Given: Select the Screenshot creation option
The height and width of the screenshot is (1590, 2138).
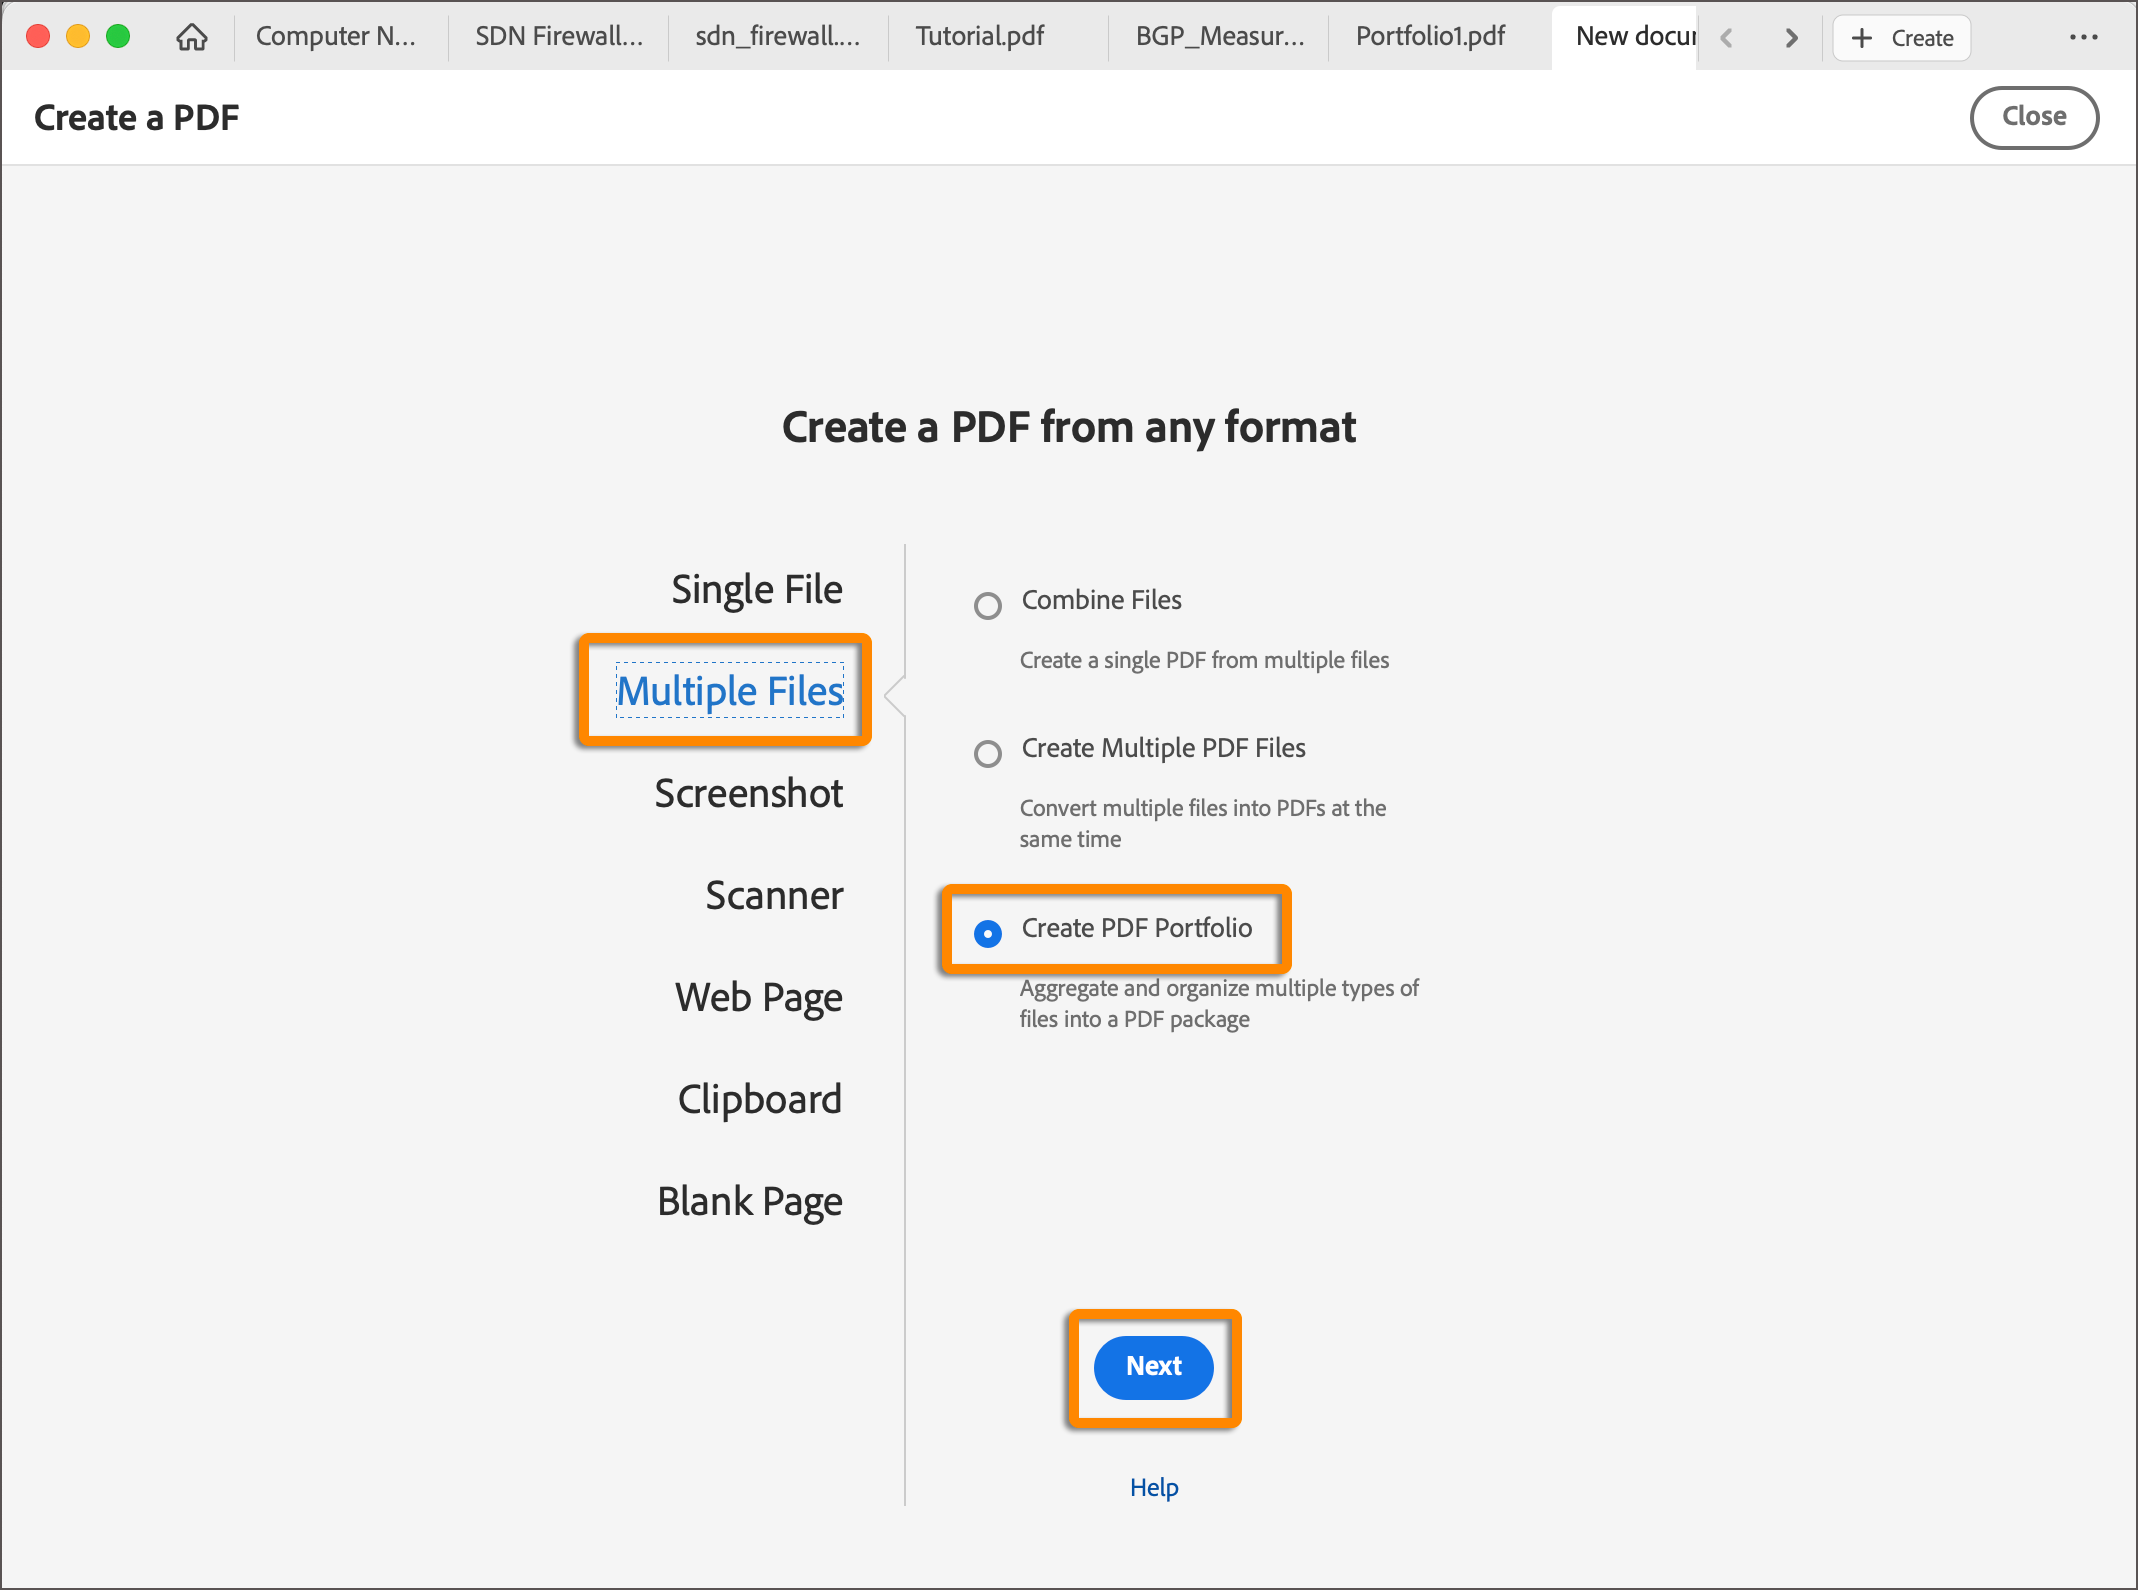Looking at the screenshot, I should (748, 794).
